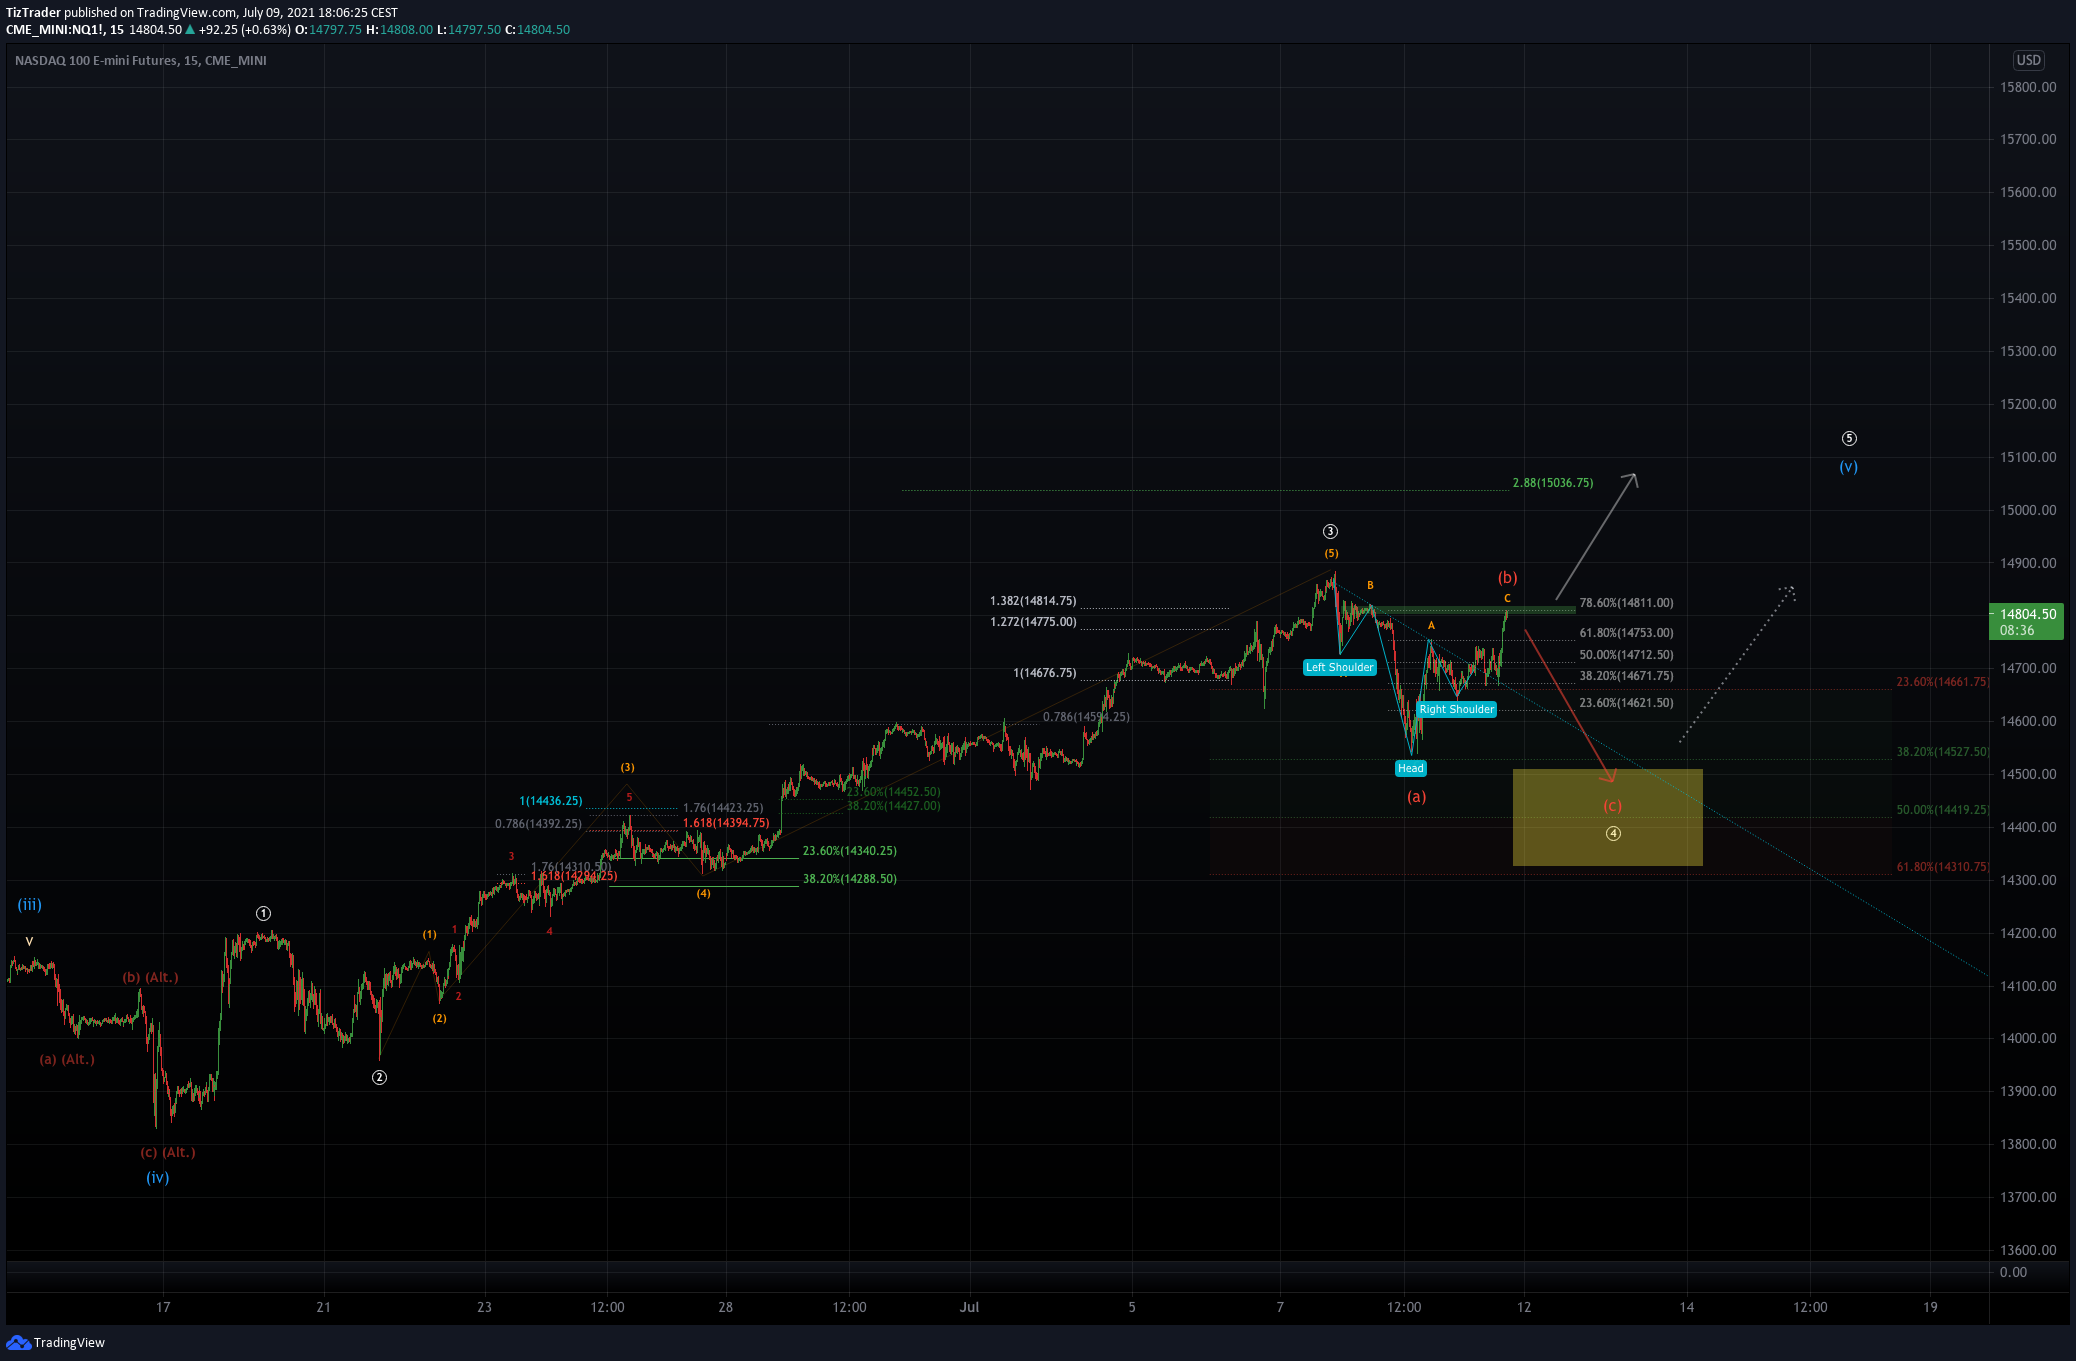Select the blue (v) wave label

point(1848,467)
